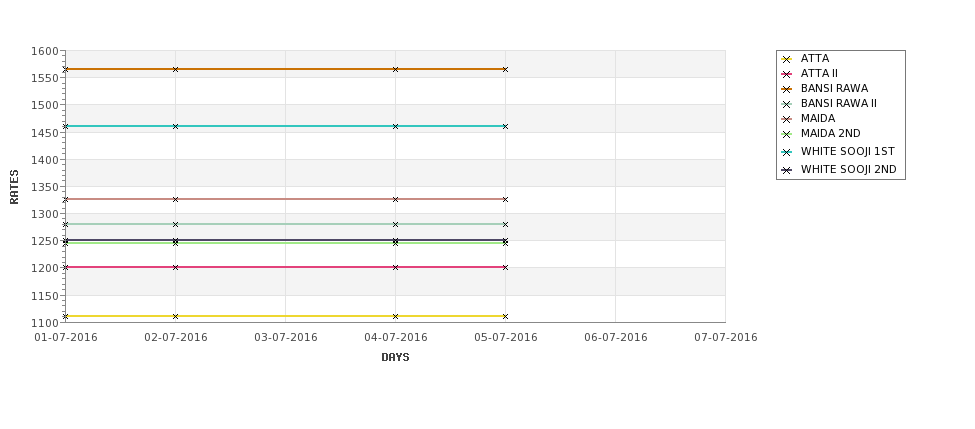Click the WHITE SOOJI 1ST legend marker
The width and height of the screenshot is (975, 429).
[787, 152]
